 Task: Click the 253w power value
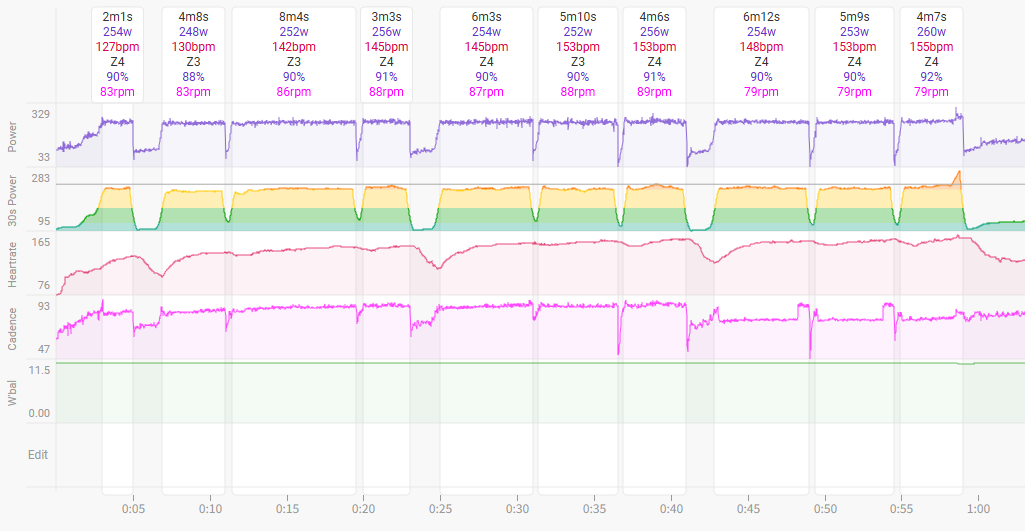pos(854,31)
